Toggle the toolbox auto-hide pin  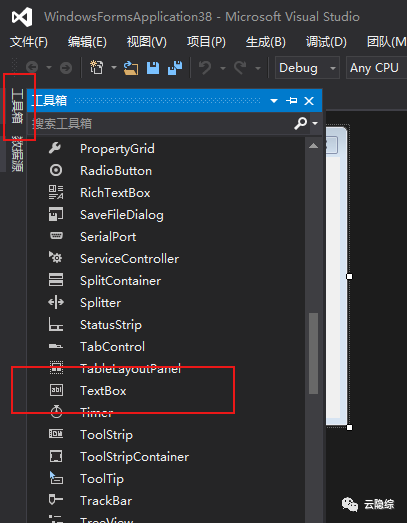(291, 100)
